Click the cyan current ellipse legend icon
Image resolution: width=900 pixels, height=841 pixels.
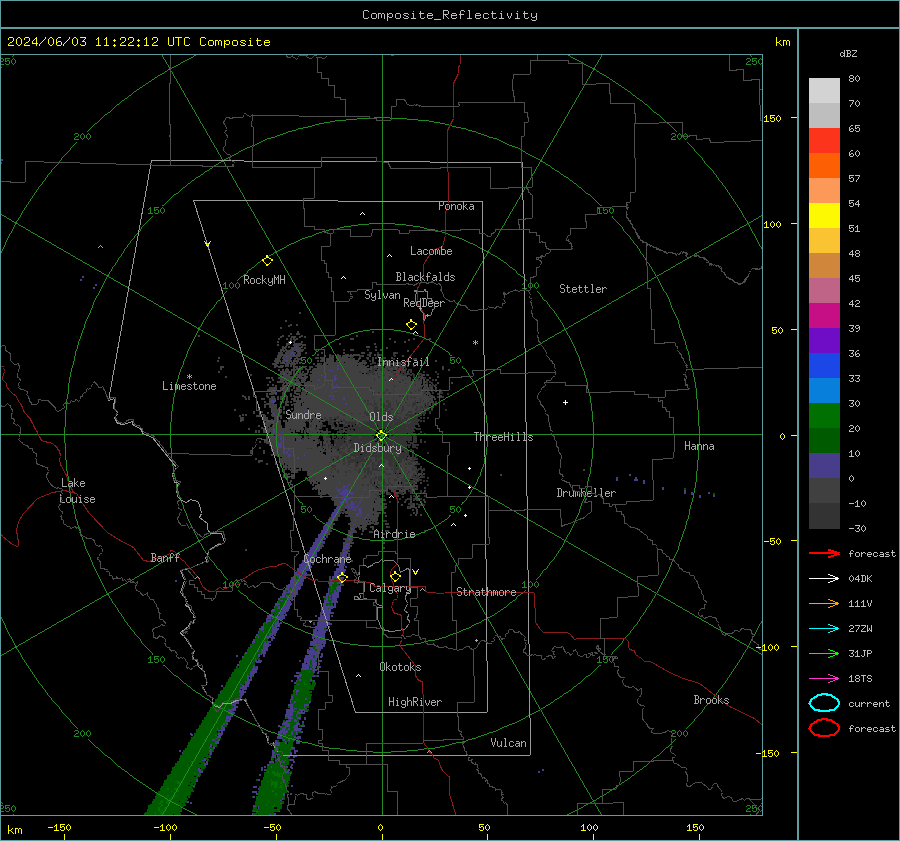824,703
